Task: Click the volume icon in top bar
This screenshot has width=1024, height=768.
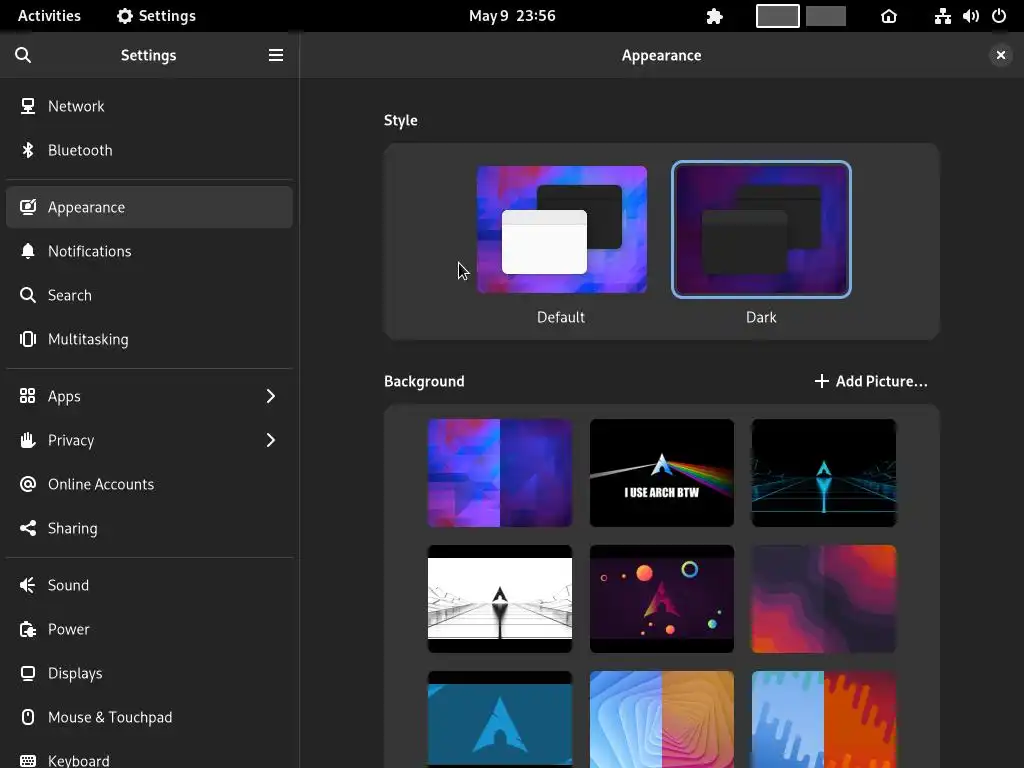Action: pos(970,16)
